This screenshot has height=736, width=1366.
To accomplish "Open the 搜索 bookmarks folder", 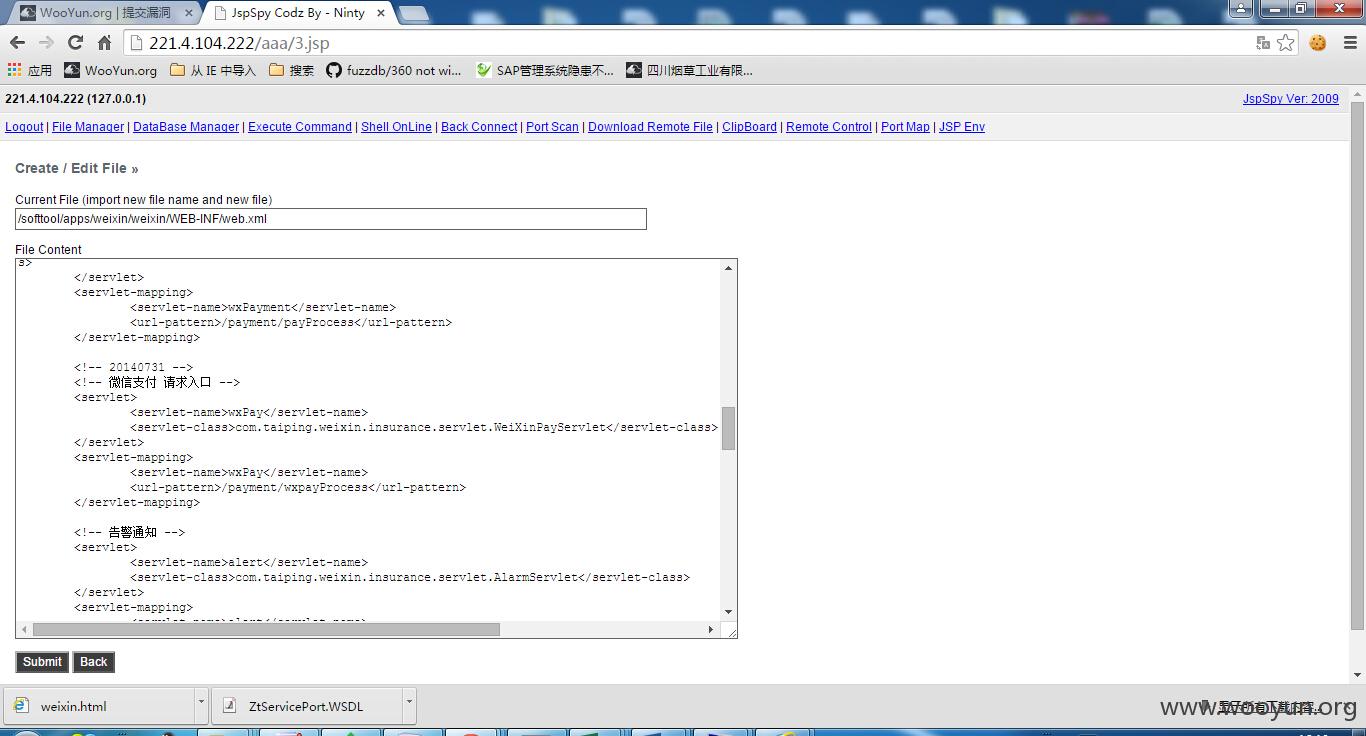I will click(x=291, y=70).
